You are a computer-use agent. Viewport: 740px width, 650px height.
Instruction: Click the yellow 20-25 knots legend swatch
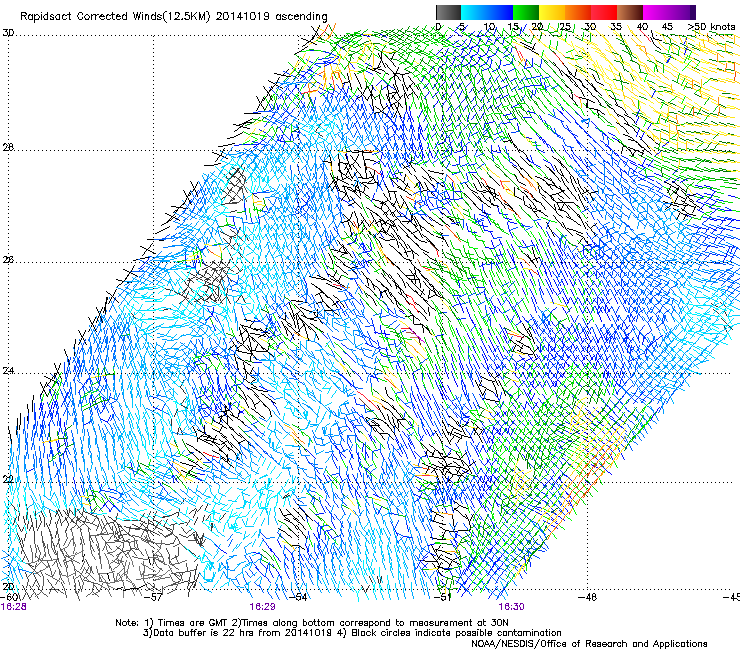pos(552,12)
